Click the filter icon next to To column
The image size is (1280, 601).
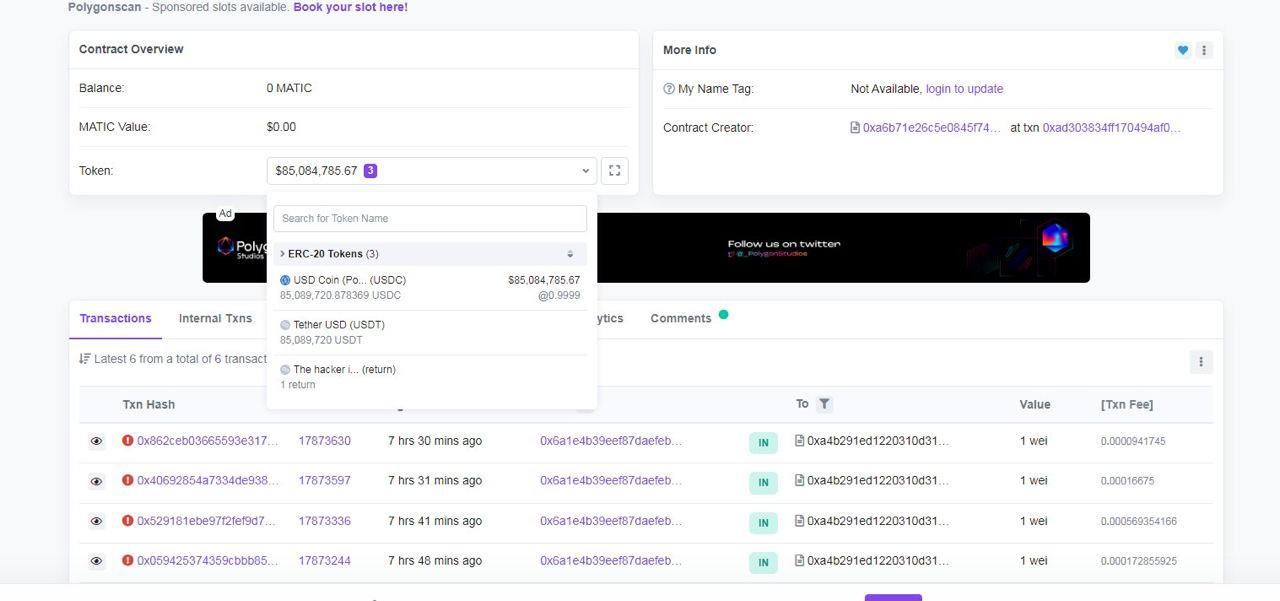coord(824,404)
